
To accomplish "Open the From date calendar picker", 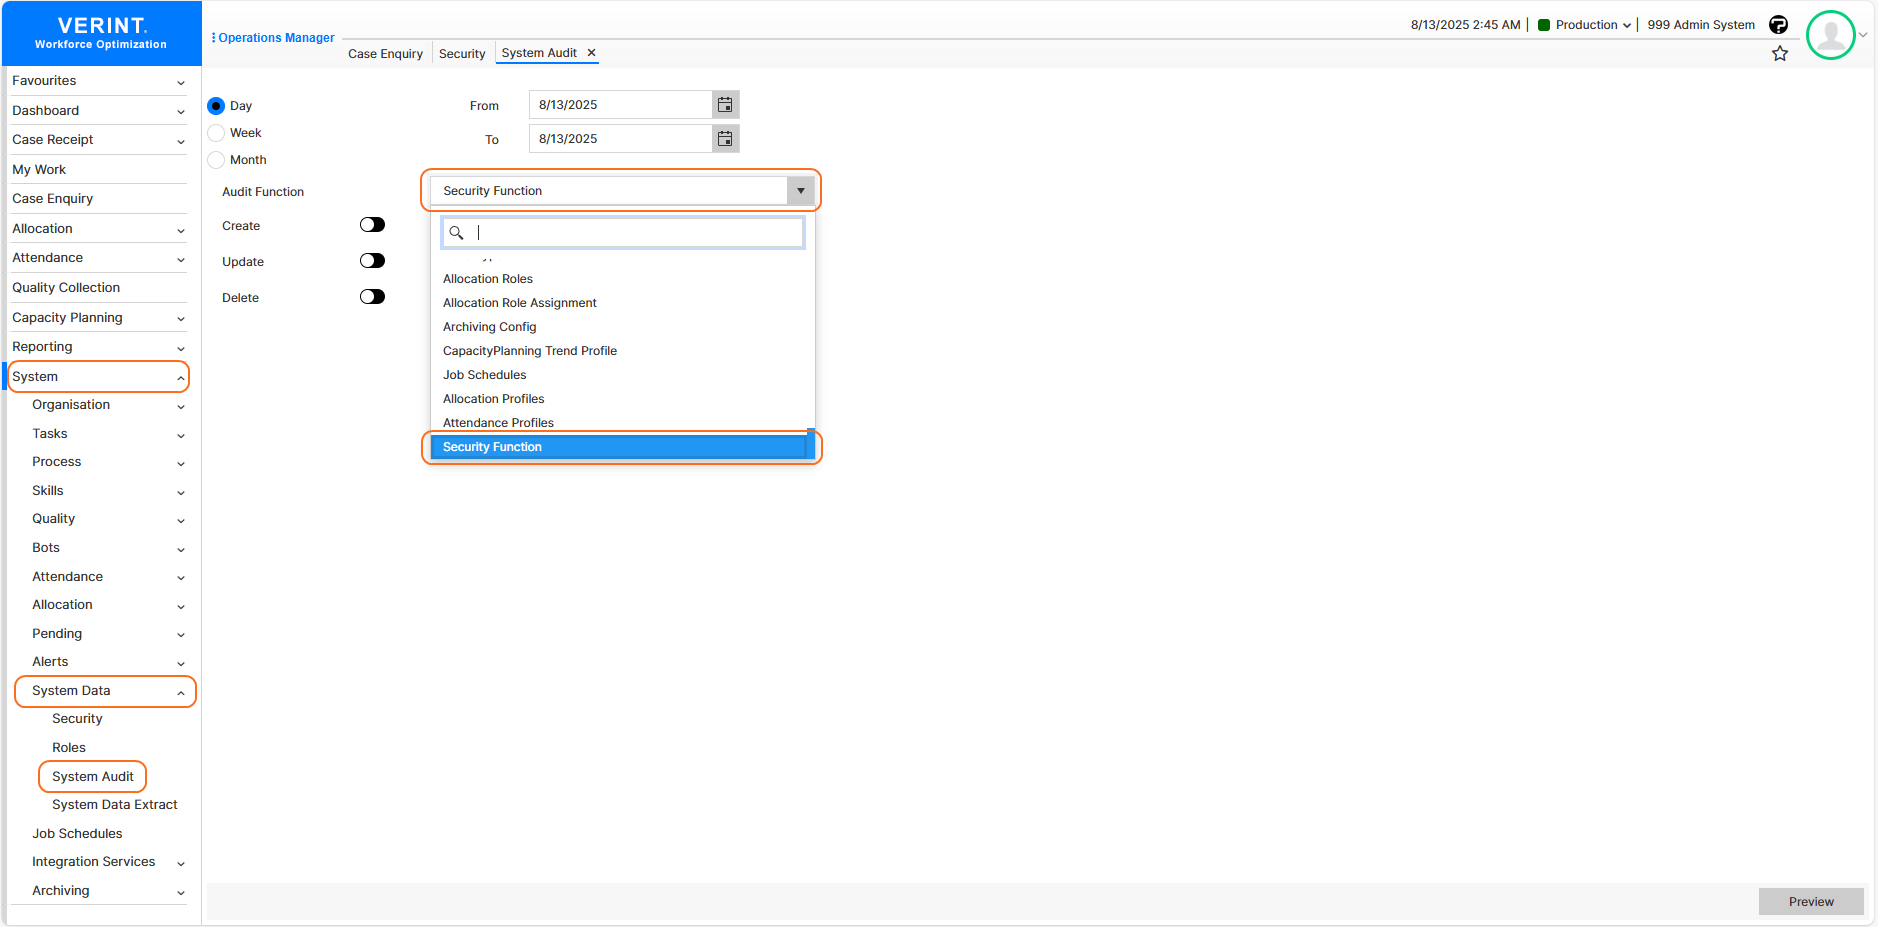I will tap(725, 105).
